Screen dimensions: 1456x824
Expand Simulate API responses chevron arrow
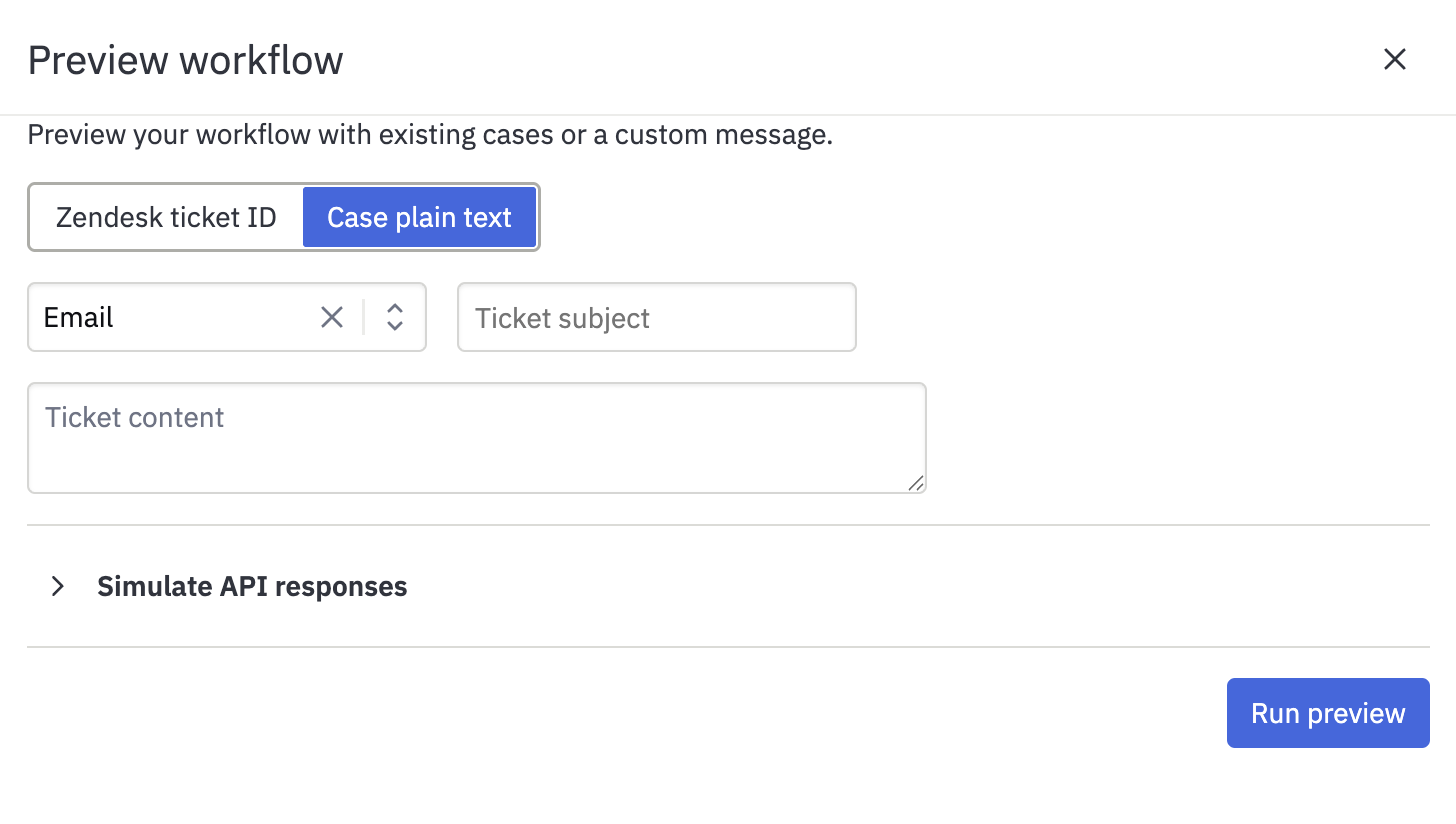point(58,586)
